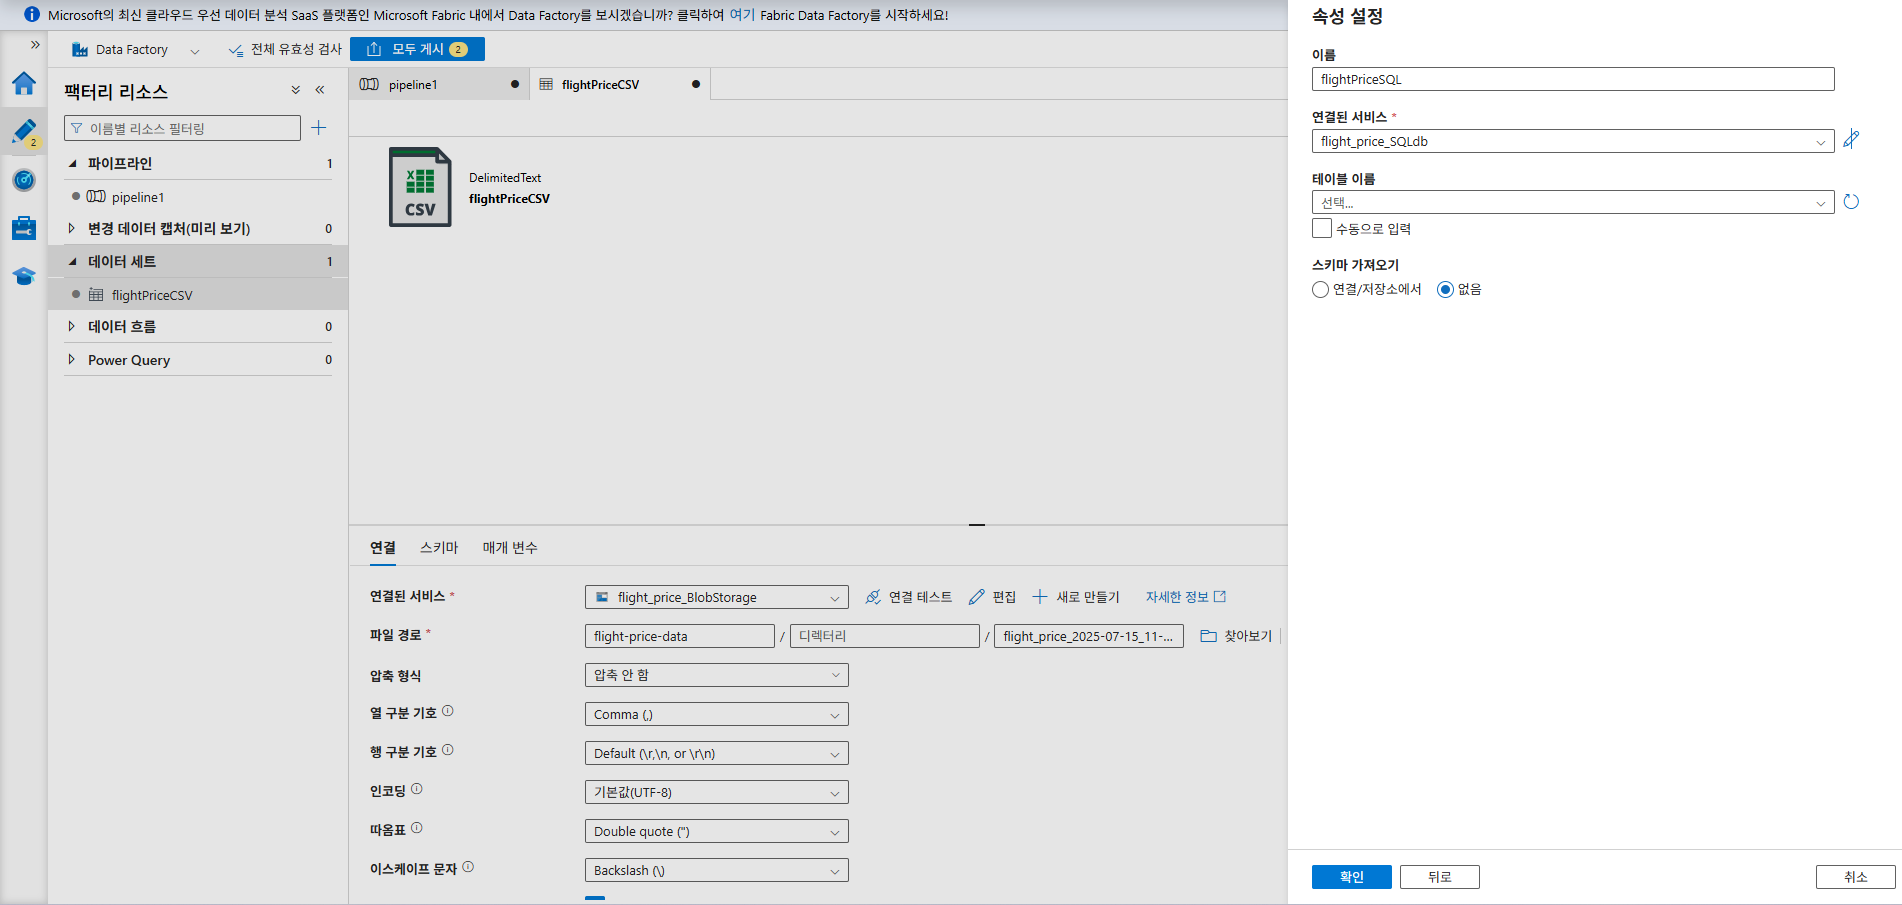Viewport: 1902px width, 905px height.
Task: Open the Double quote character dropdown
Action: click(717, 832)
